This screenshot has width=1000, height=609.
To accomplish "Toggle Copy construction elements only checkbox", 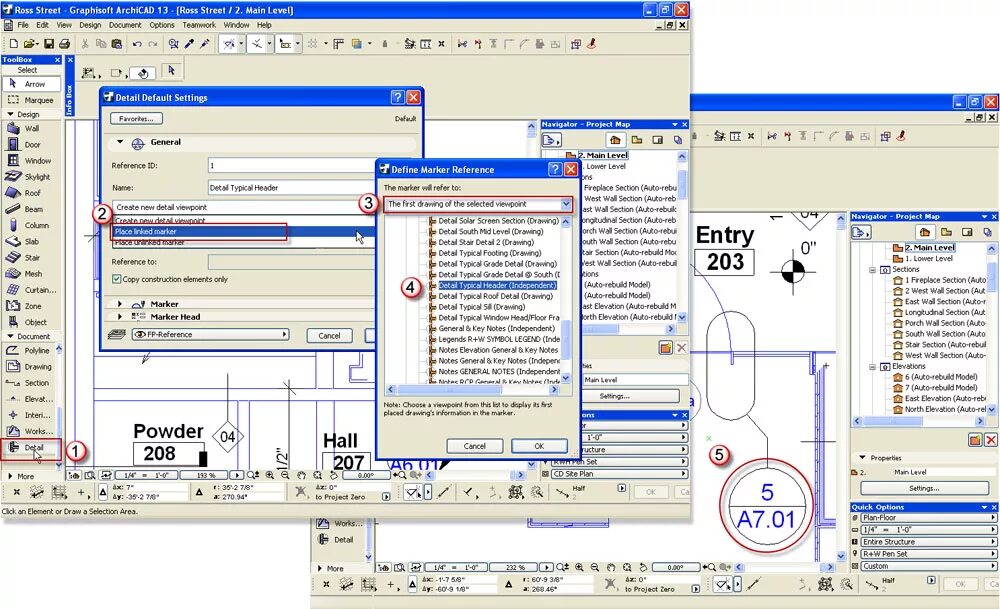I will 116,279.
